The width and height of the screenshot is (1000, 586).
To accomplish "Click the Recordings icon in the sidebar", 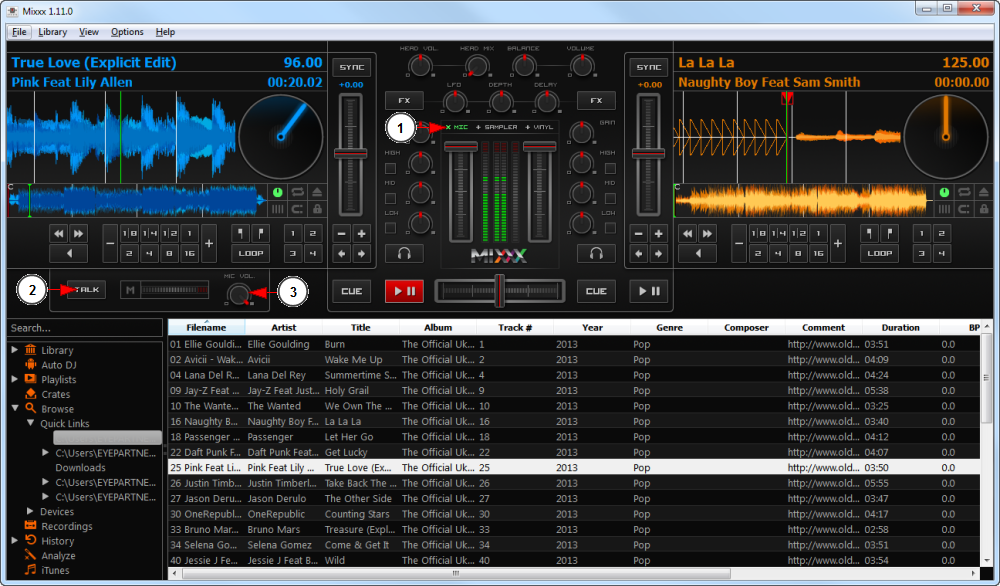I will pyautogui.click(x=31, y=526).
